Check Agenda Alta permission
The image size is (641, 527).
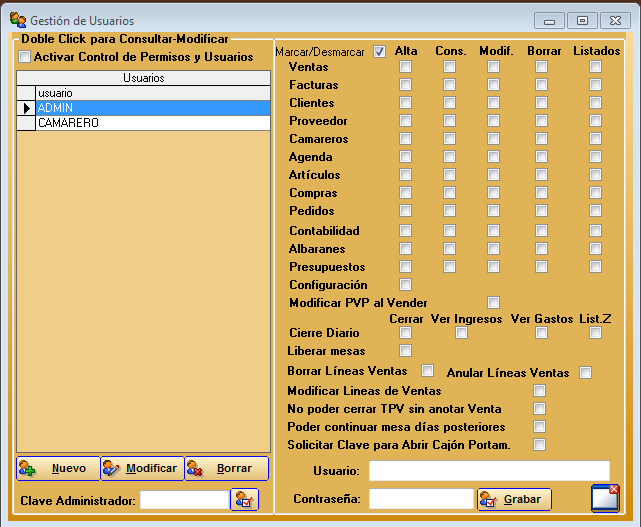coord(406,157)
